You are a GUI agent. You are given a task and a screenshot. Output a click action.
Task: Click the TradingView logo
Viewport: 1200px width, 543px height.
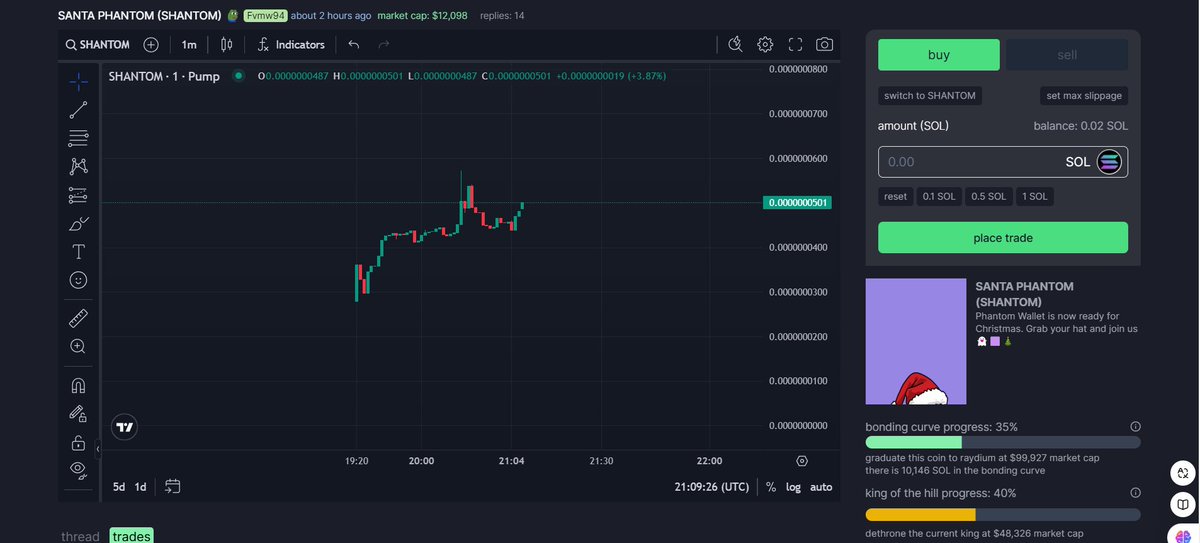125,427
